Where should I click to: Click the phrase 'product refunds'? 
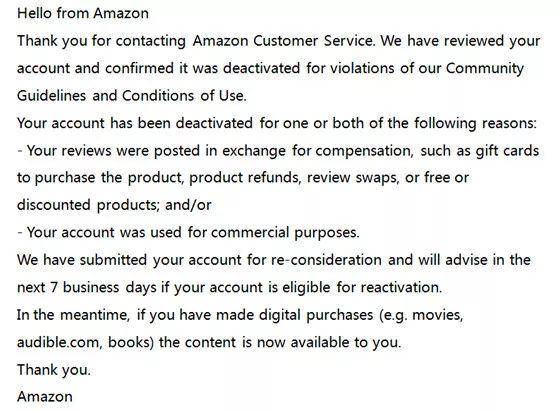tap(244, 177)
